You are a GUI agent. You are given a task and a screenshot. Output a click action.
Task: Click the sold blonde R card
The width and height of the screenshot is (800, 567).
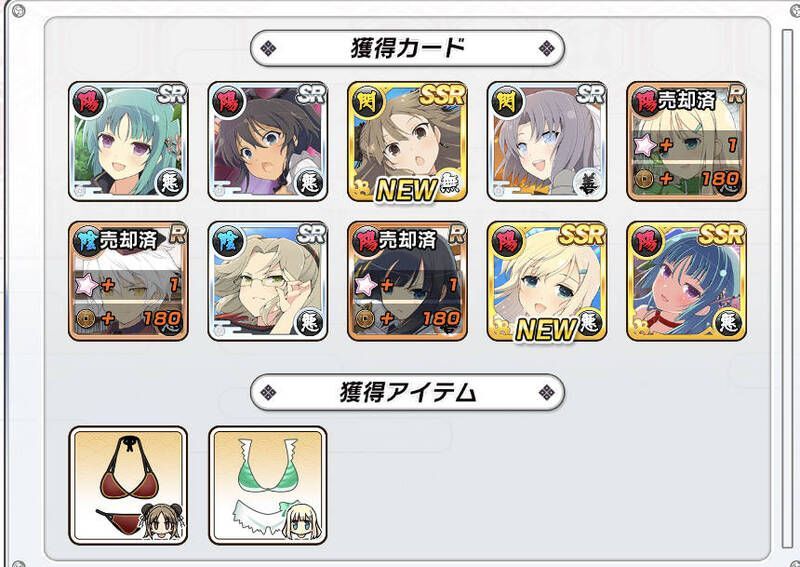pyautogui.click(x=687, y=141)
